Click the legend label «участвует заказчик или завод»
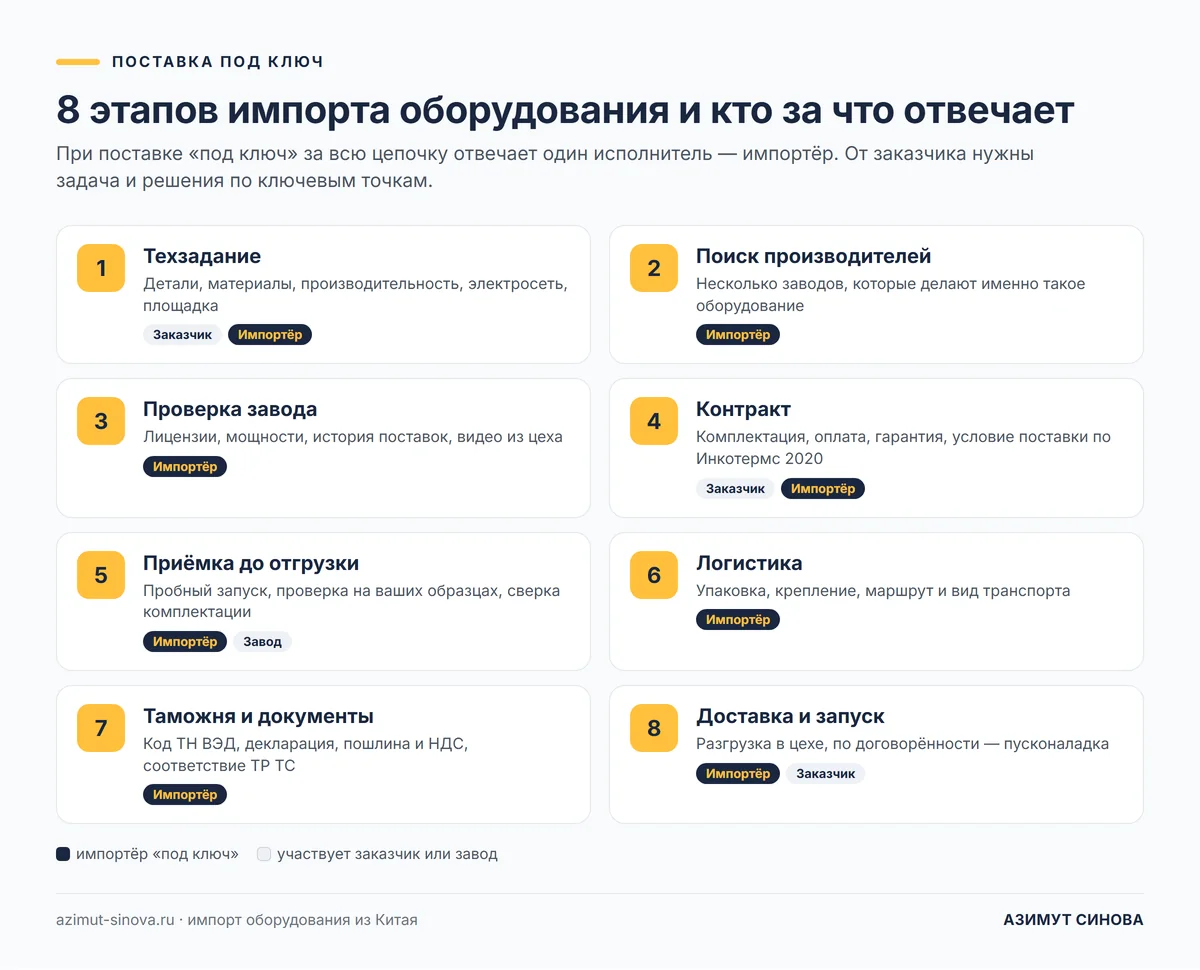This screenshot has height=970, width=1200. pos(387,854)
